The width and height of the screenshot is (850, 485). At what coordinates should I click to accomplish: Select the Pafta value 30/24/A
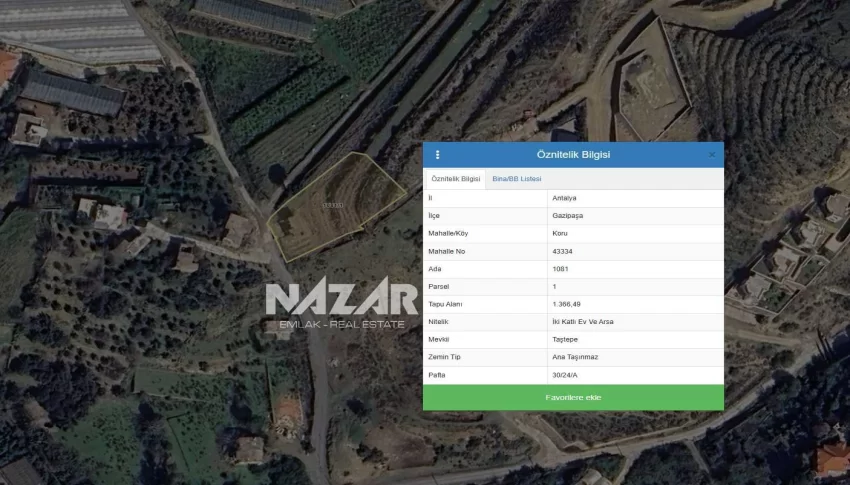coord(565,375)
